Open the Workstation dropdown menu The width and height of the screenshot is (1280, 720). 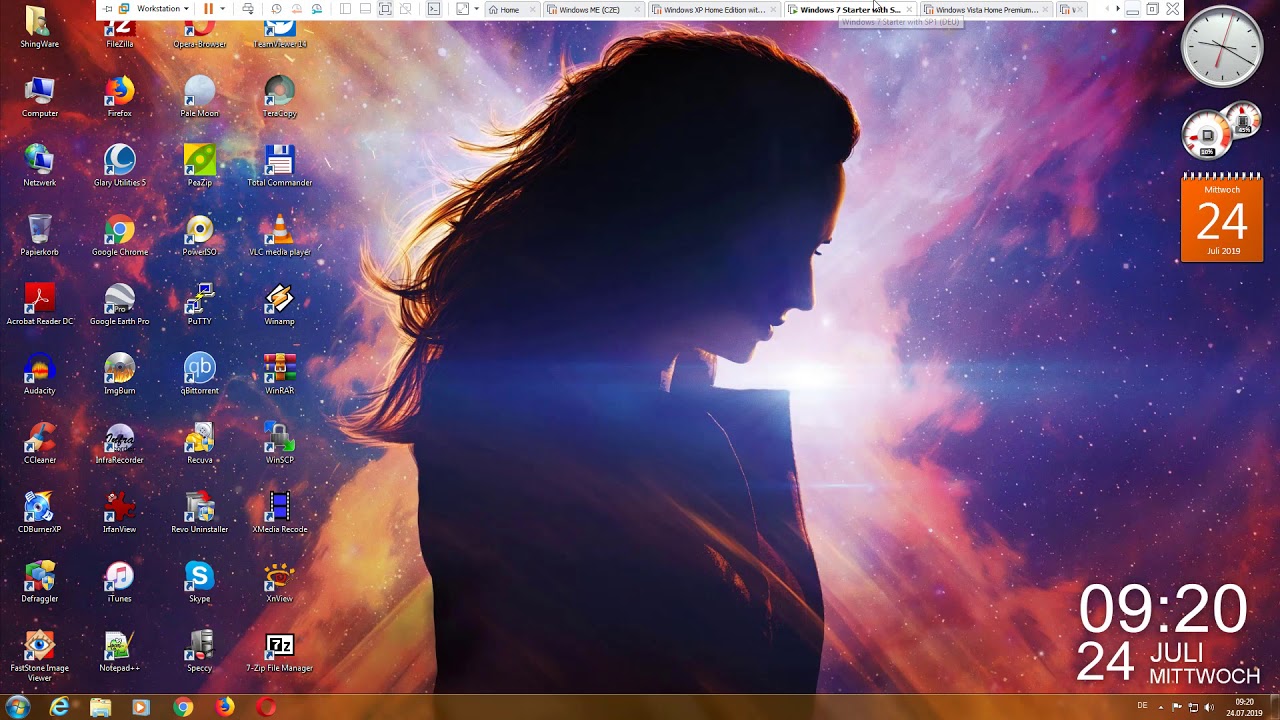tap(162, 9)
